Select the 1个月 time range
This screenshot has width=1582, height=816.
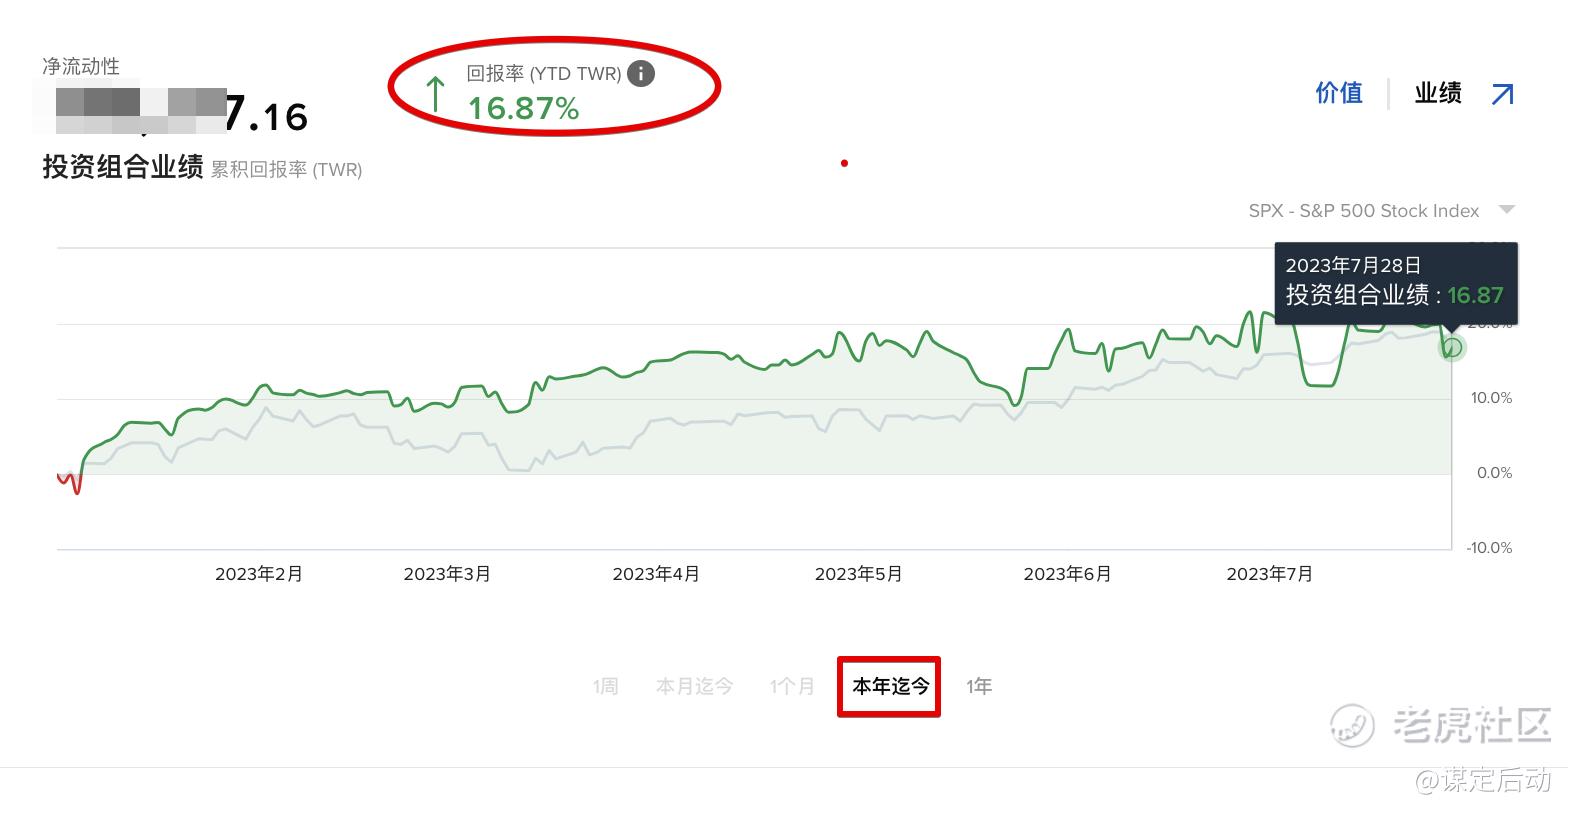(792, 686)
